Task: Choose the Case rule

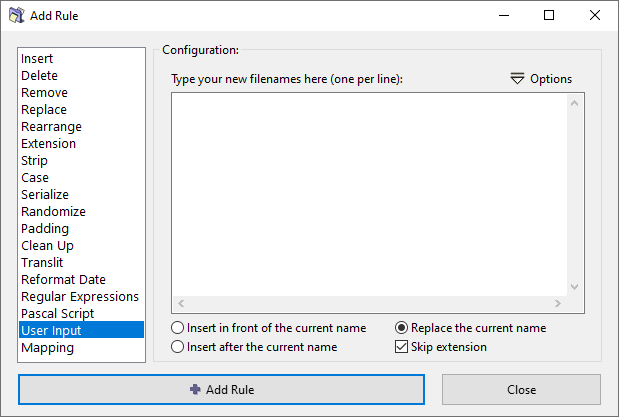Action: 81,177
